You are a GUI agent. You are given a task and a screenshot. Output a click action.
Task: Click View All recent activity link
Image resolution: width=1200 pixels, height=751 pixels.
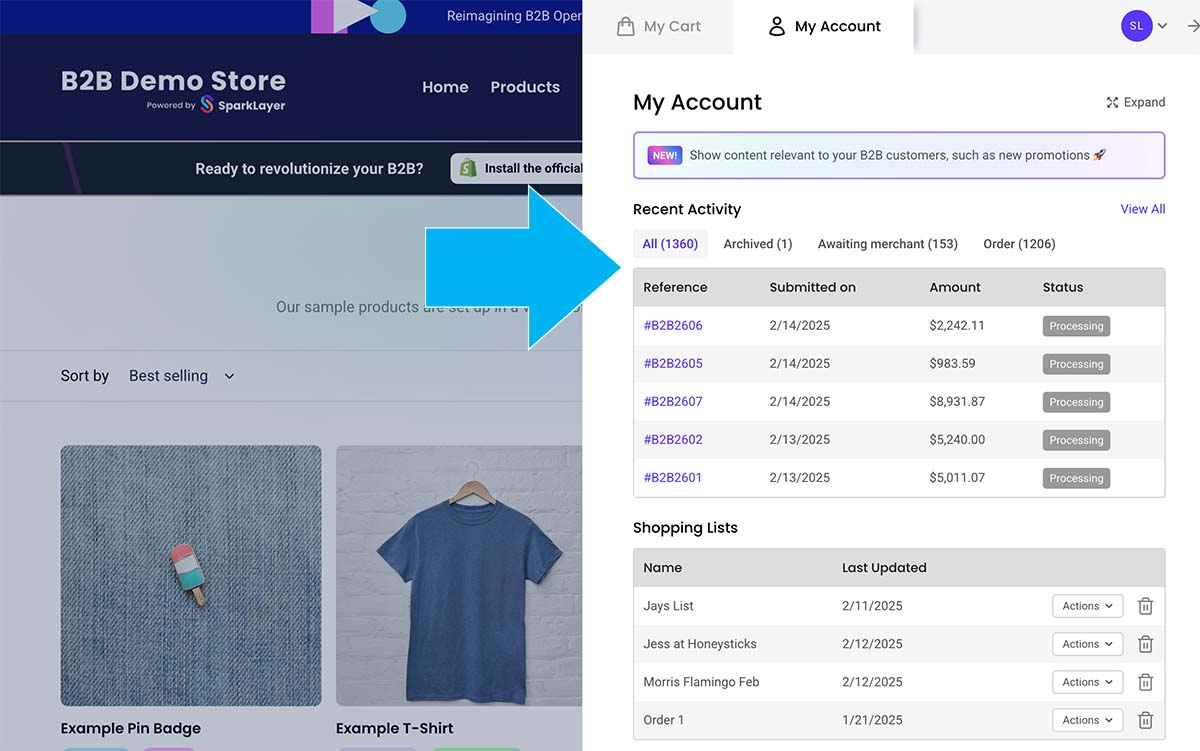1142,209
